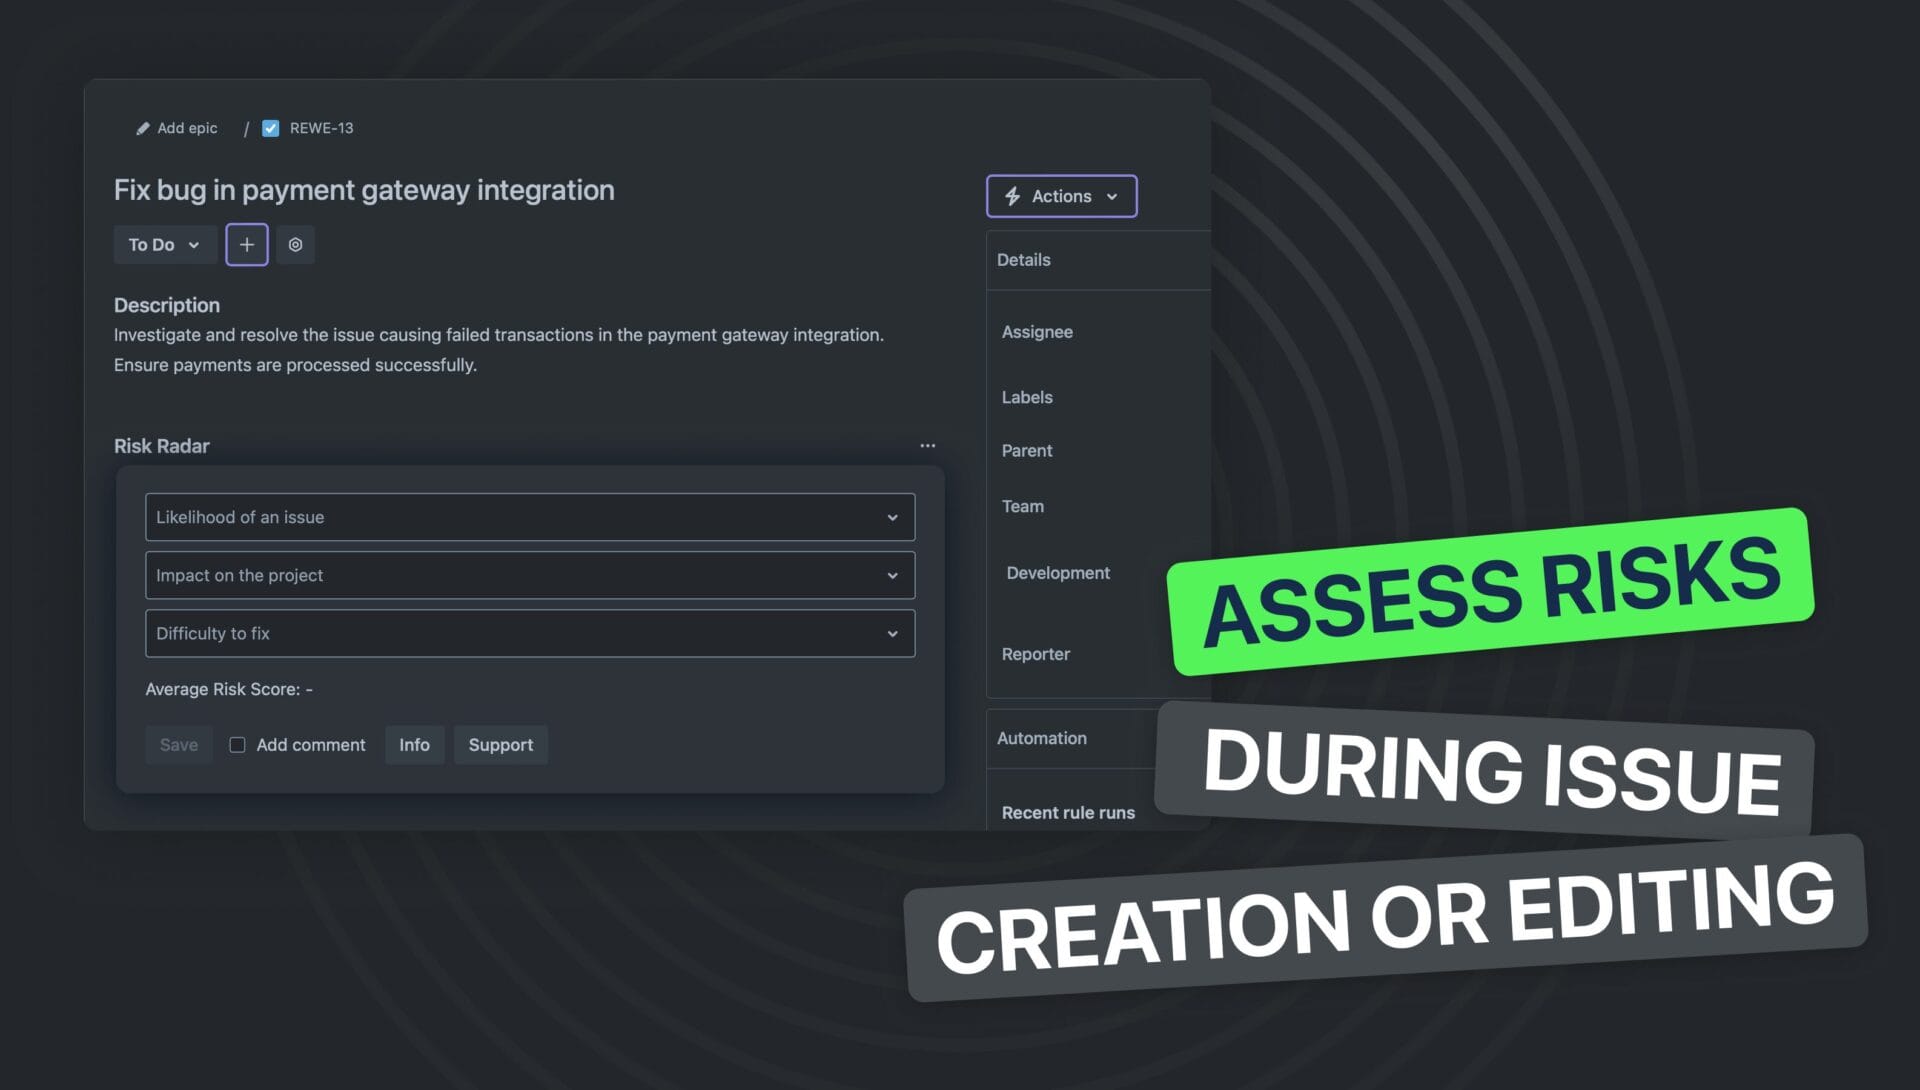Click the target icon beside plus button
The width and height of the screenshot is (1920, 1090).
pos(295,245)
